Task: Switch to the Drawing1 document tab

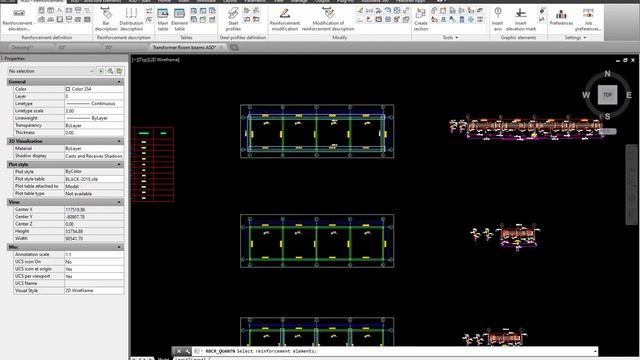Action: (22, 47)
